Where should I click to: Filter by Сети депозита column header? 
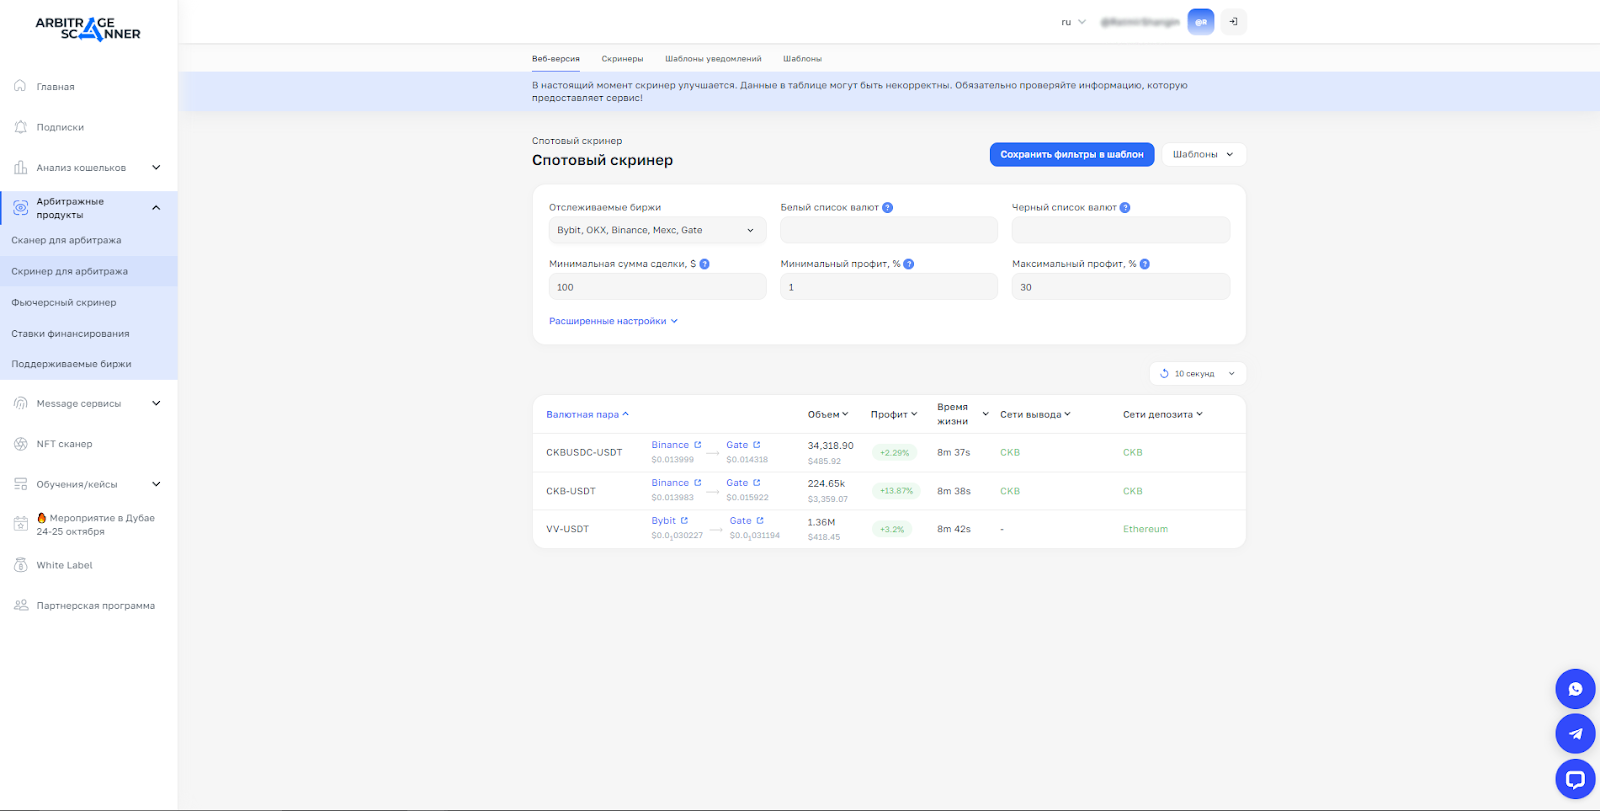[1162, 414]
